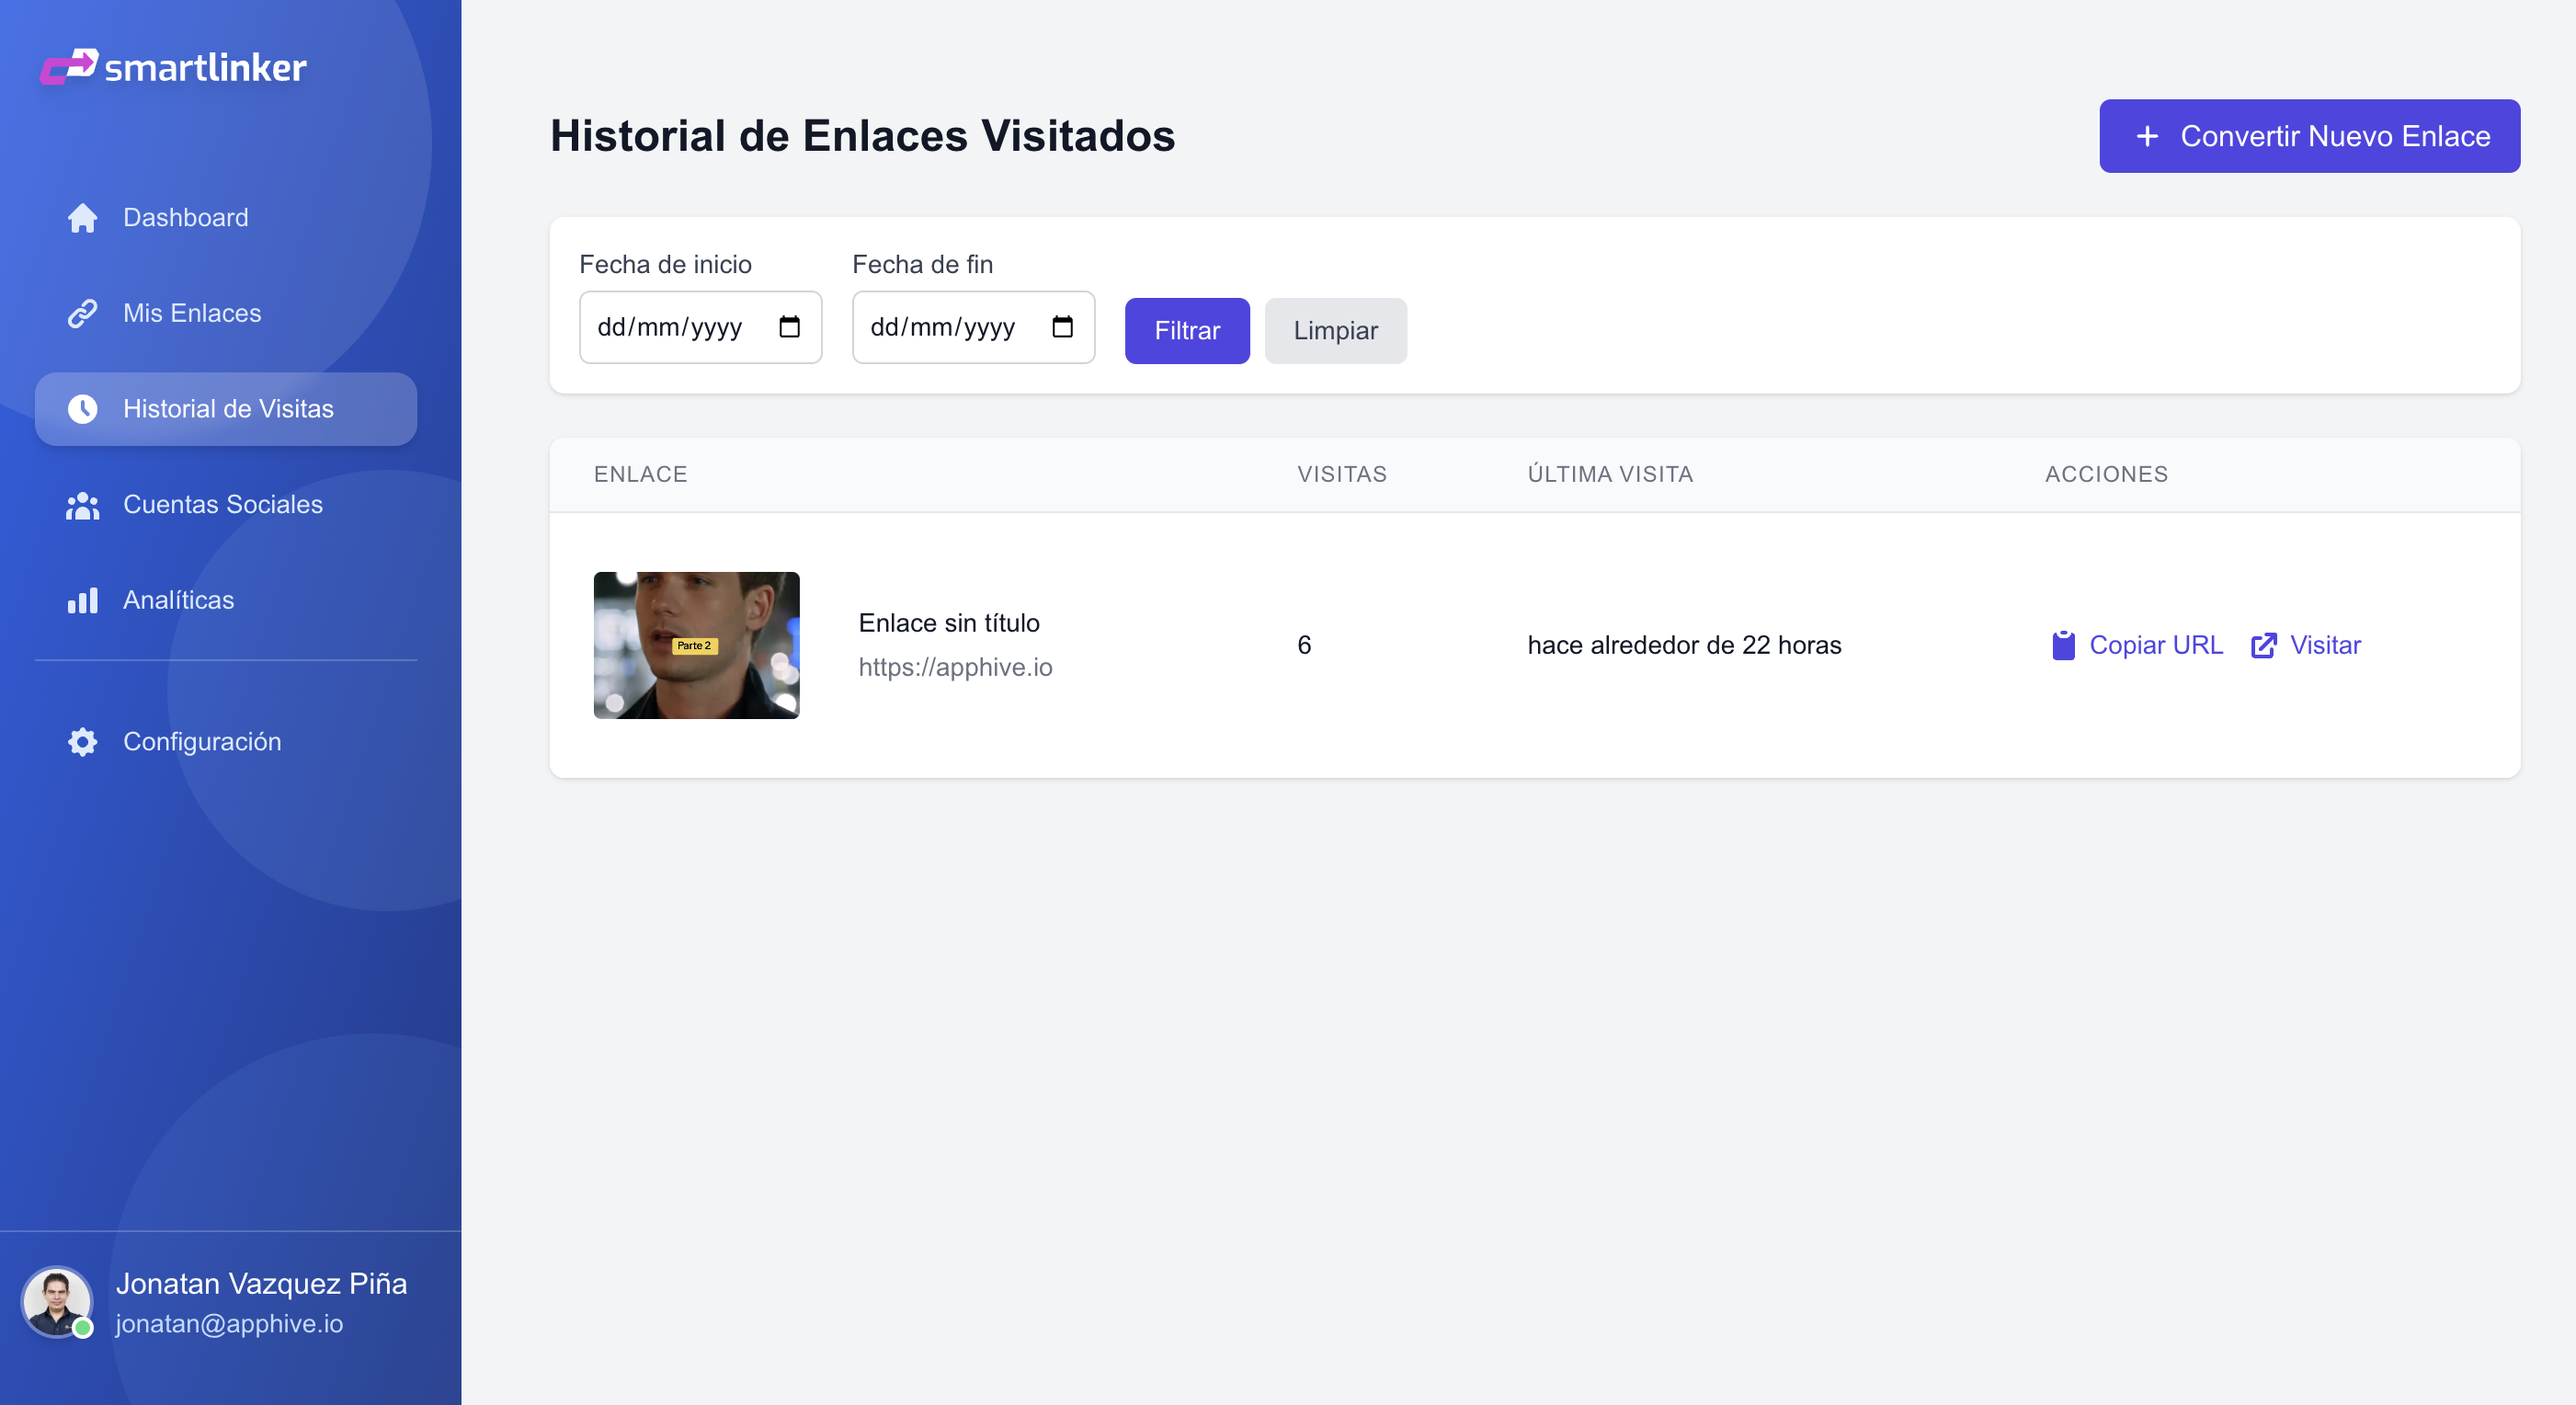
Task: Click the Configuración gear icon
Action: coord(82,742)
